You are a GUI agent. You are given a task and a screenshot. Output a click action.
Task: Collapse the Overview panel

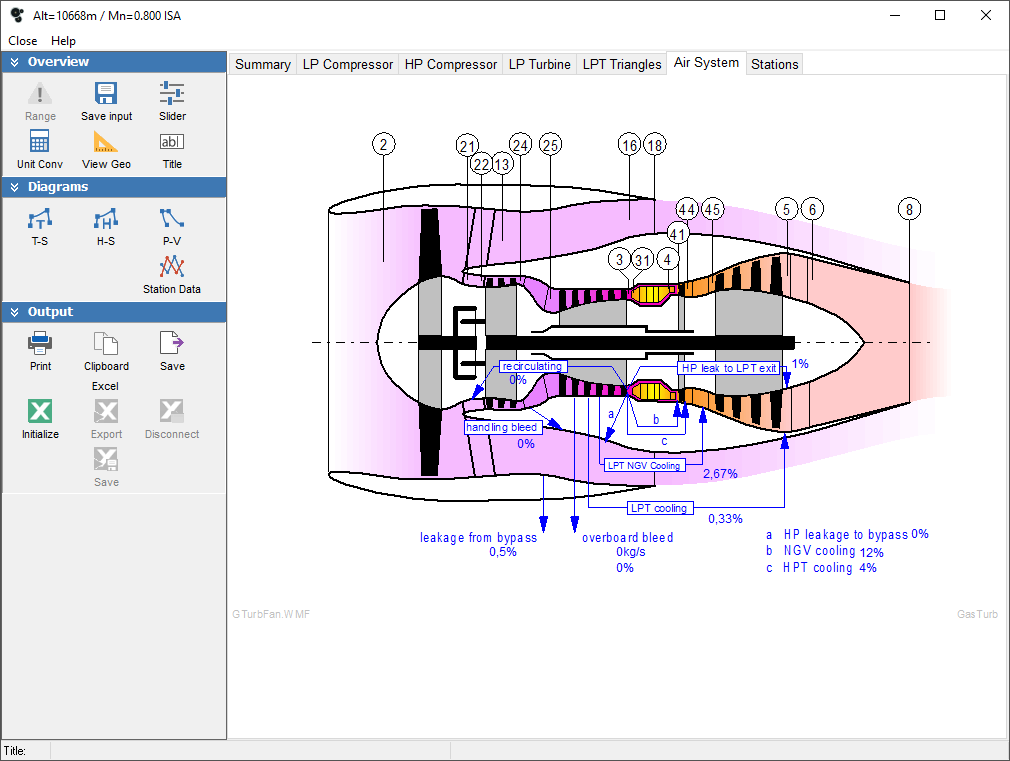(x=12, y=61)
